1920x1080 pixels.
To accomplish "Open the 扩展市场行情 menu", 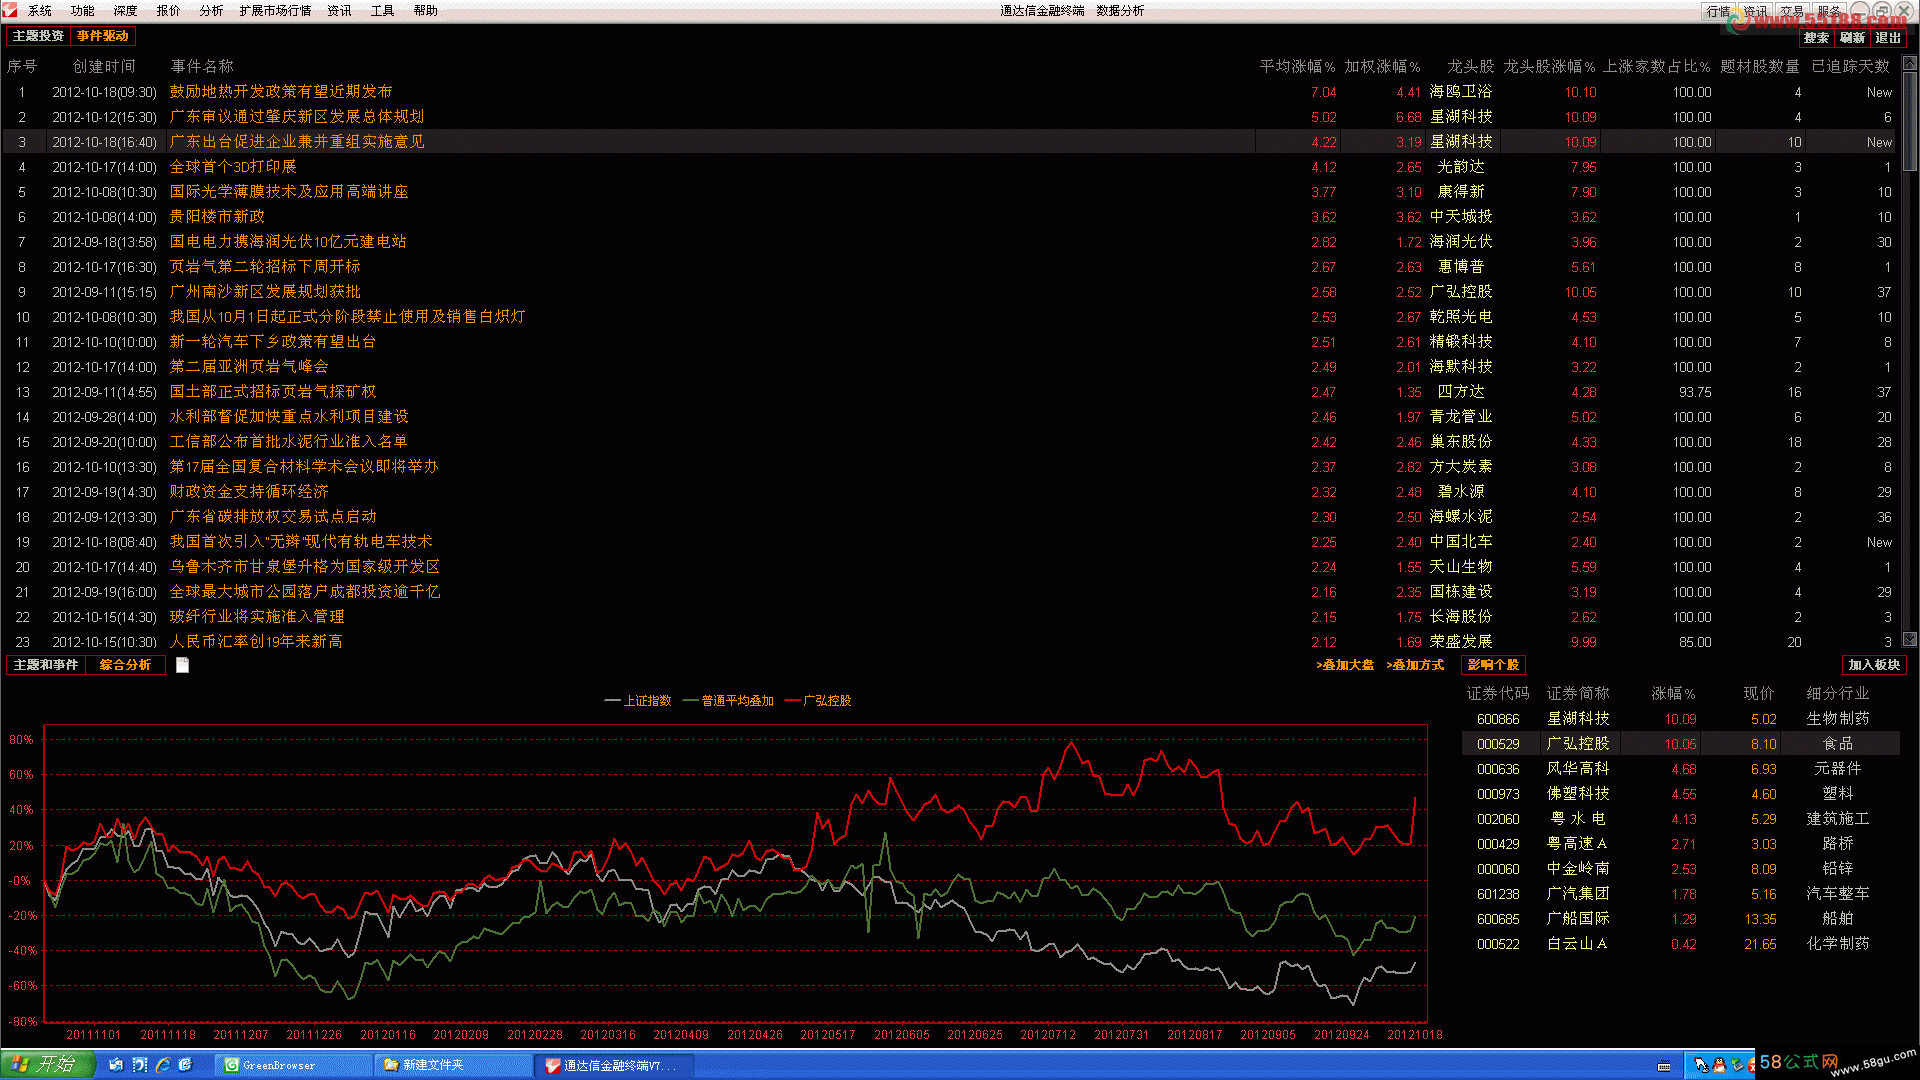I will pos(276,11).
